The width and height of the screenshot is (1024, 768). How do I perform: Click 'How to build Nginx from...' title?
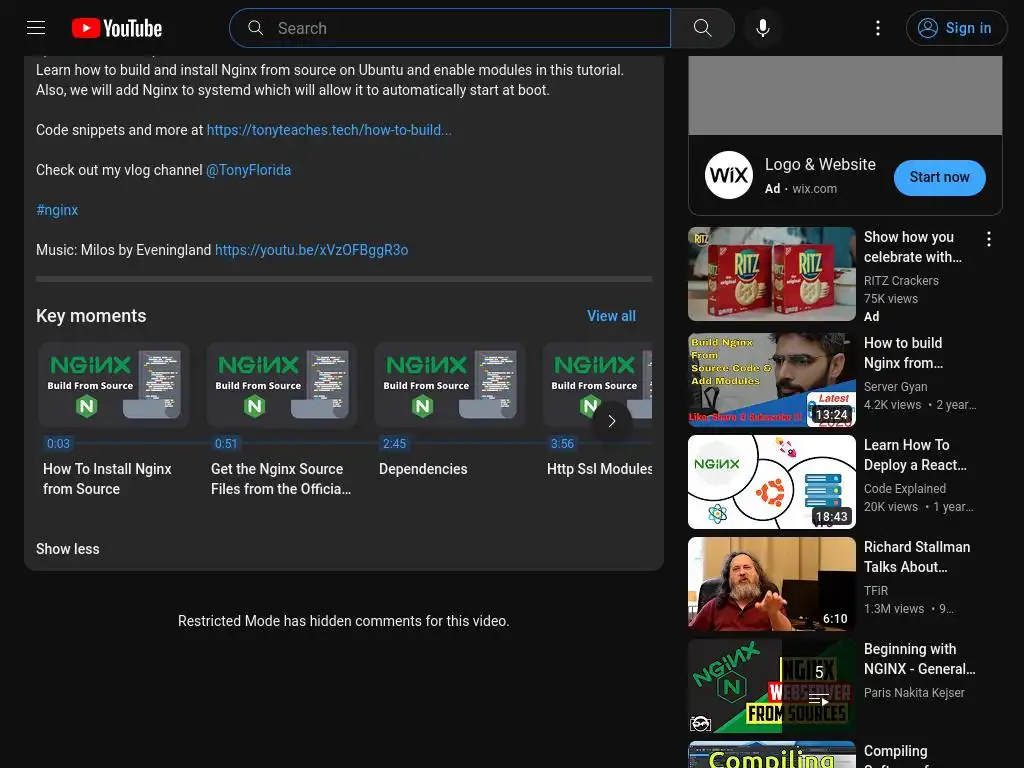pos(903,353)
